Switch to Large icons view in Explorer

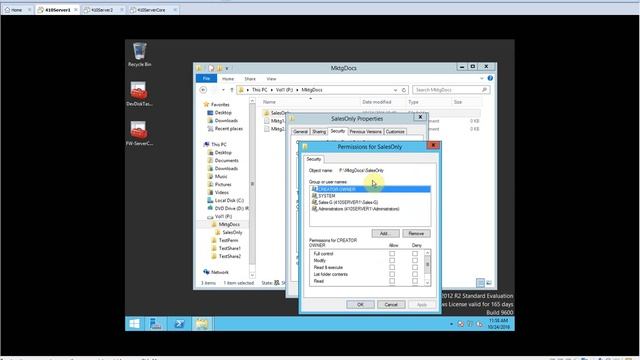(x=489, y=282)
